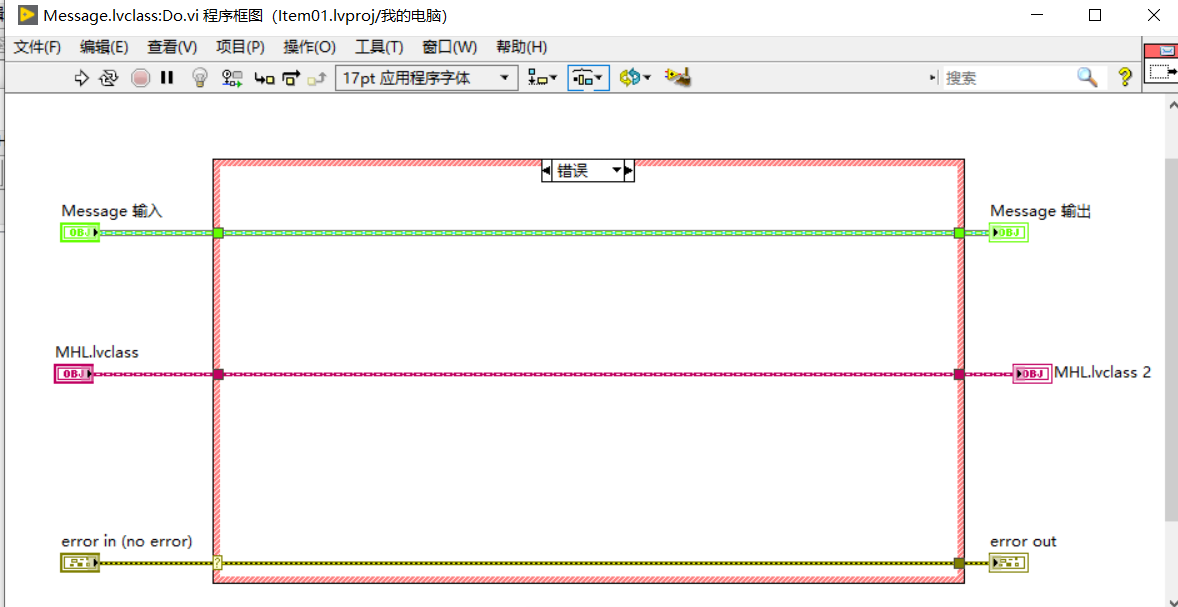Toggle Retain Wire Values button
The image size is (1178, 607).
(x=231, y=77)
